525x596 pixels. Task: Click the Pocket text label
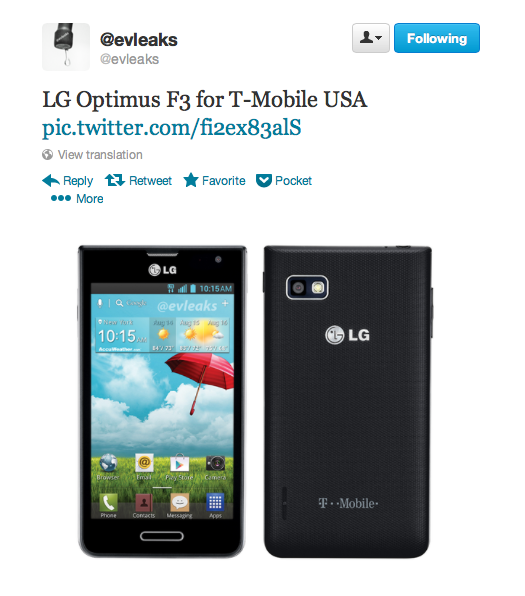click(x=293, y=181)
